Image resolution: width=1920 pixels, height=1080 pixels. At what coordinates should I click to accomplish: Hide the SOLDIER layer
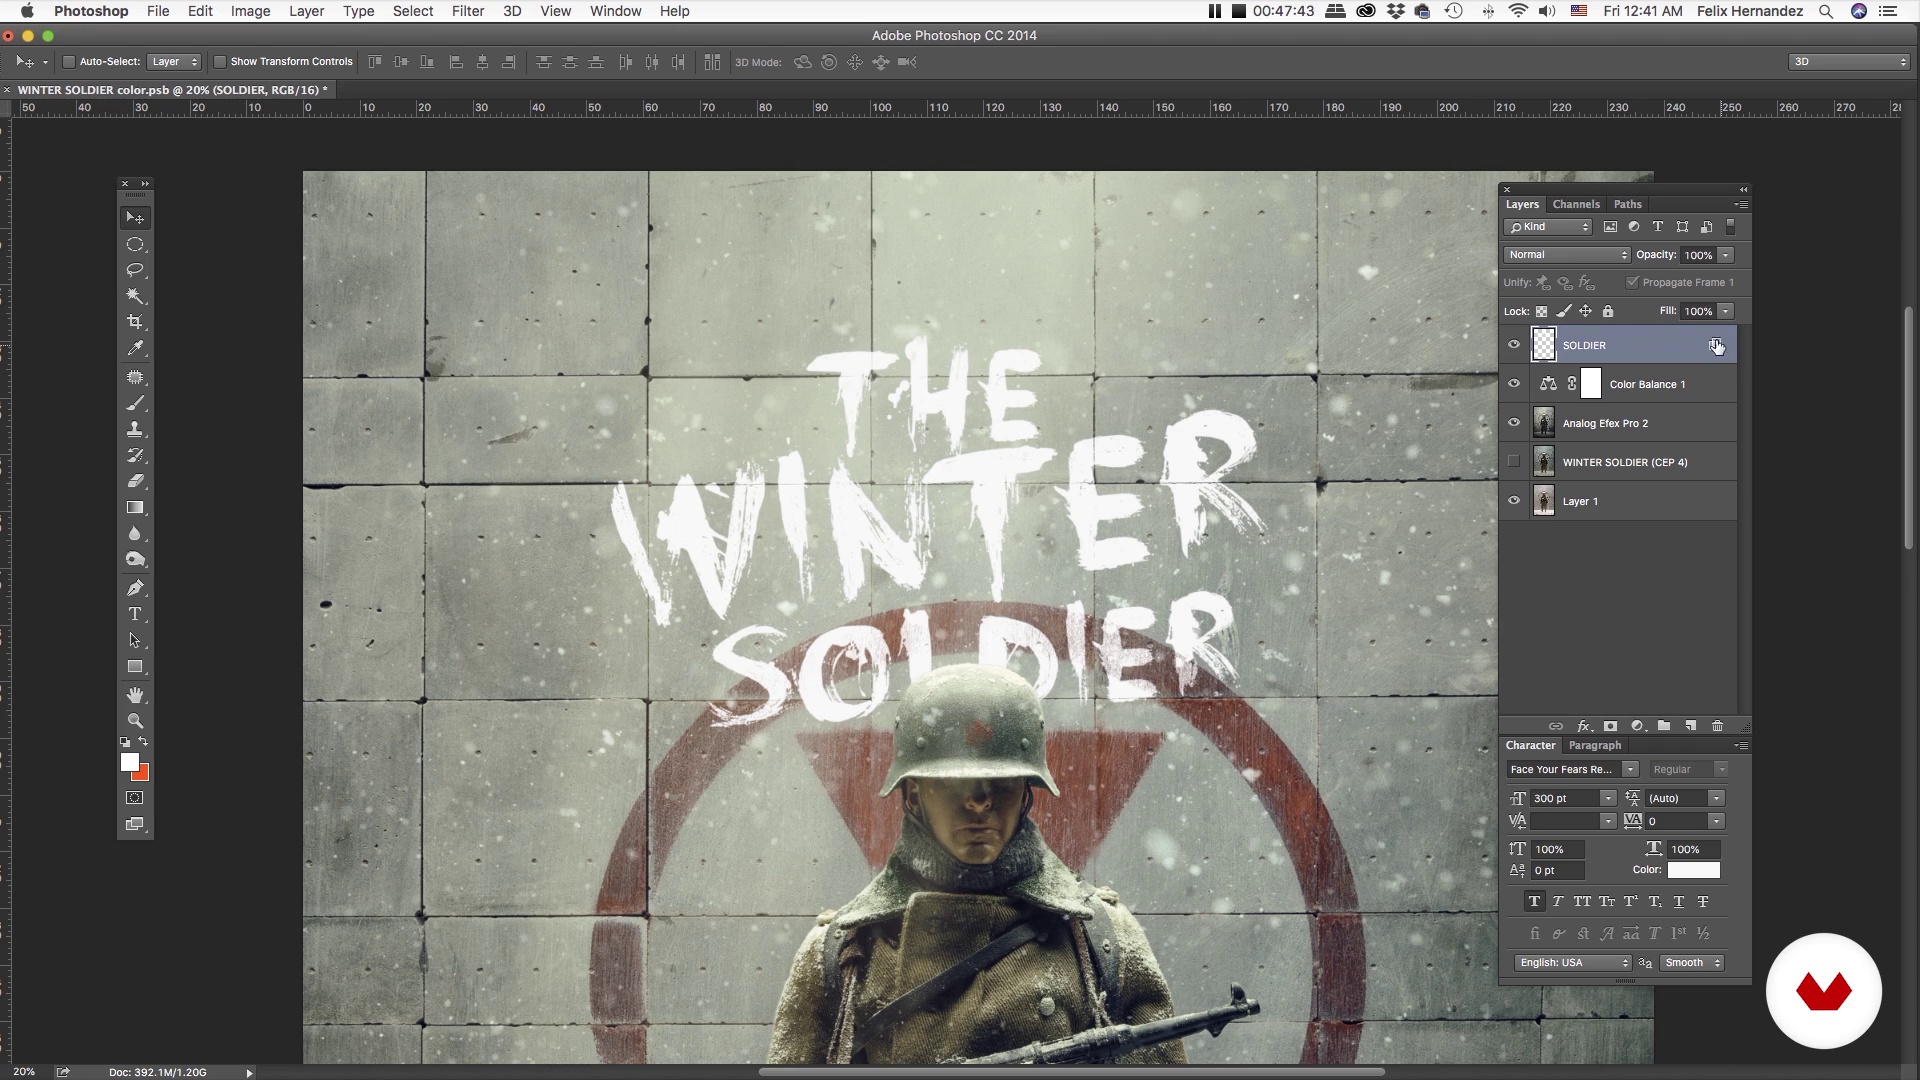1514,345
